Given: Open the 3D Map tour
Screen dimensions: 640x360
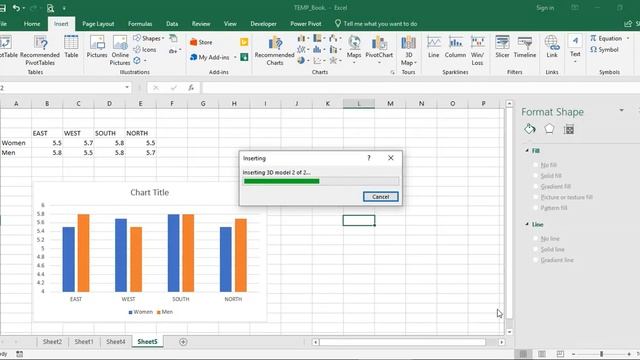Looking at the screenshot, I should click(408, 50).
